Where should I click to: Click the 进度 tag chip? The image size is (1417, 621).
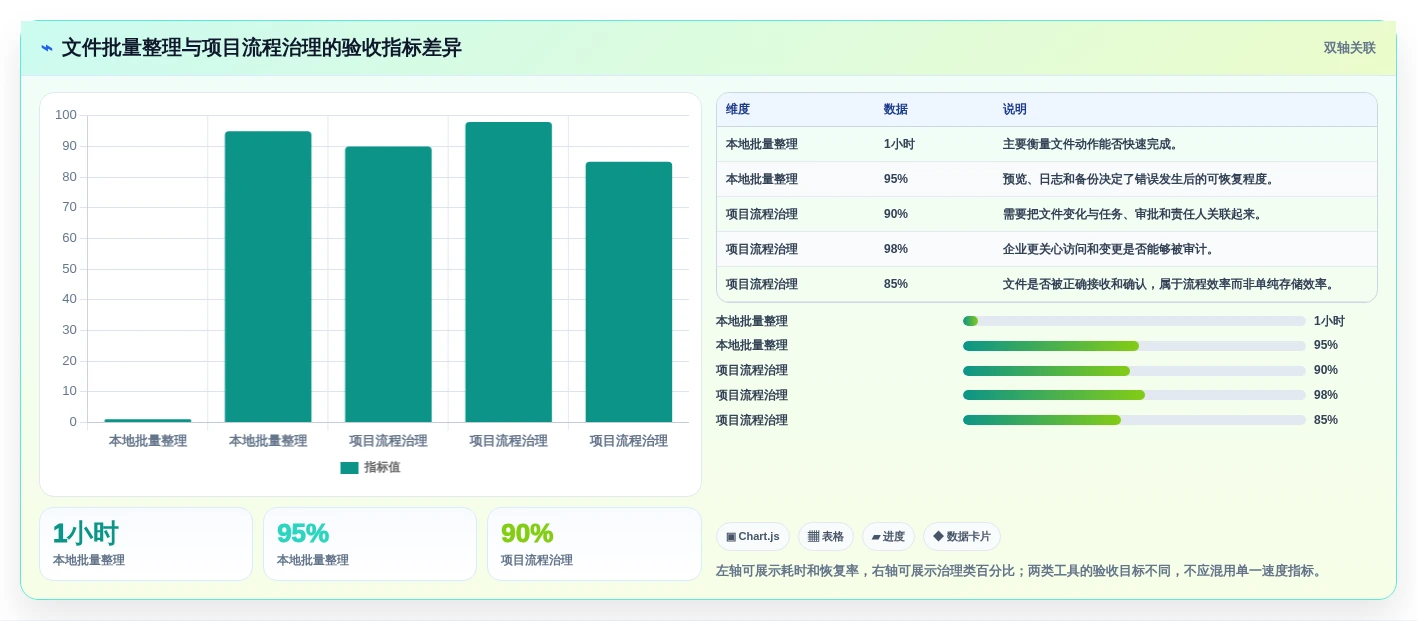click(888, 537)
